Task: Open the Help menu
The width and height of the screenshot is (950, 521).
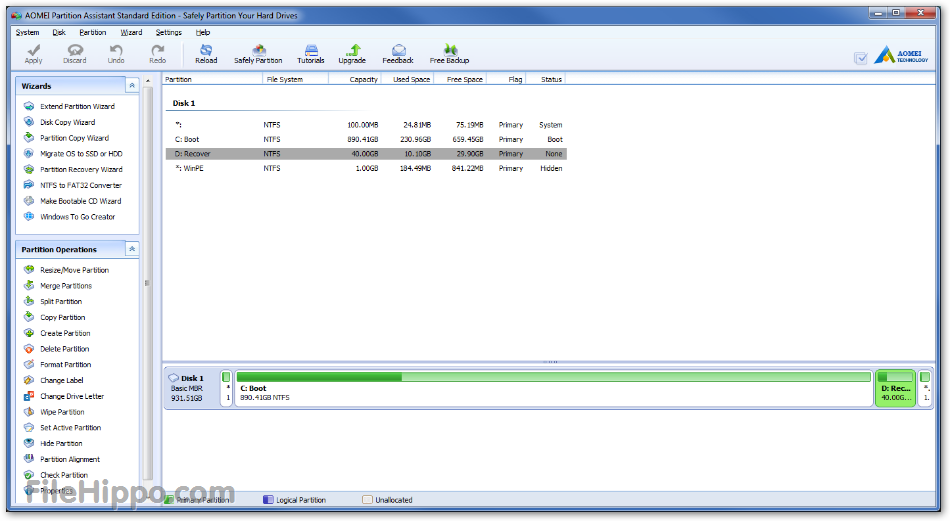Action: [203, 32]
